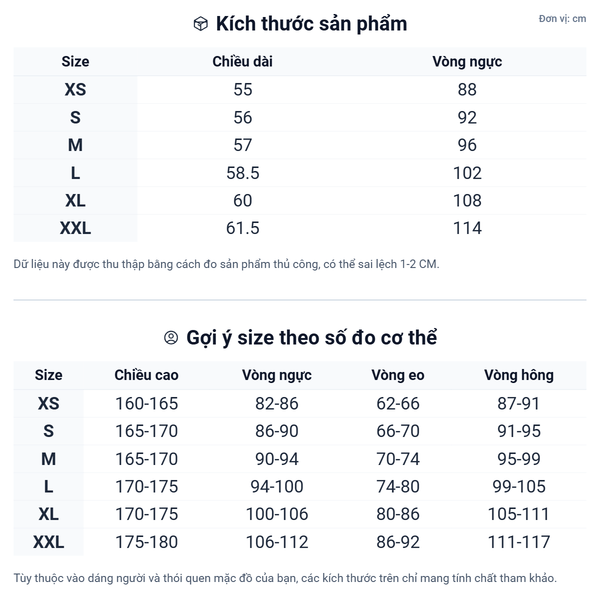Click the 111-117 hip value for XXL
Screen dimensions: 600x600
click(x=518, y=542)
